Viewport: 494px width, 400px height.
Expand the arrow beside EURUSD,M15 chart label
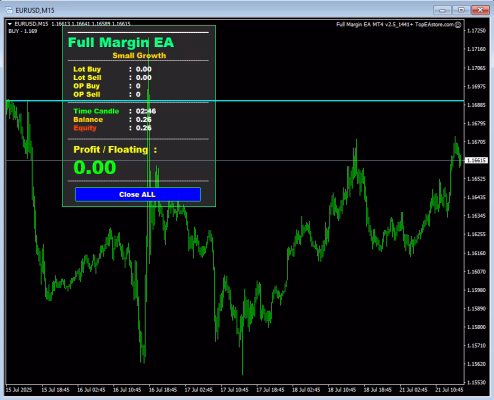tap(10, 24)
